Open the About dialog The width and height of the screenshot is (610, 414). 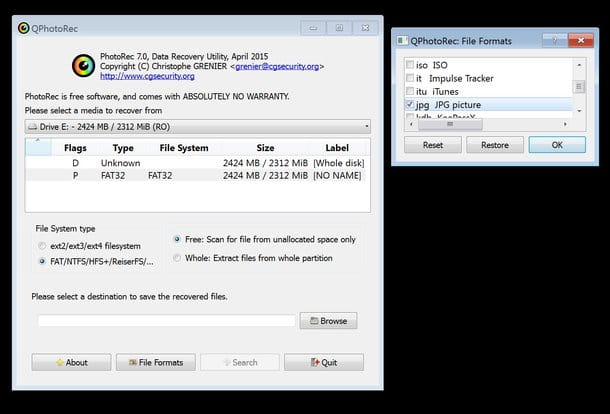point(71,362)
